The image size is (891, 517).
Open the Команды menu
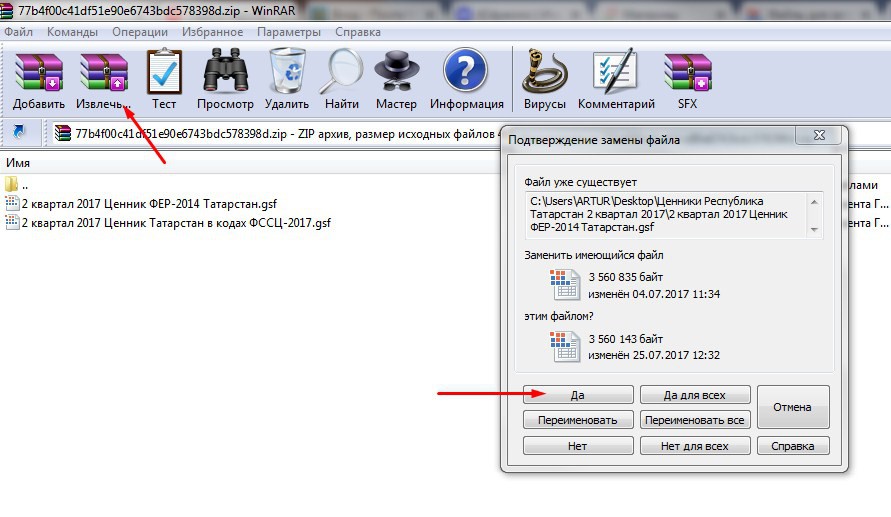[x=72, y=32]
